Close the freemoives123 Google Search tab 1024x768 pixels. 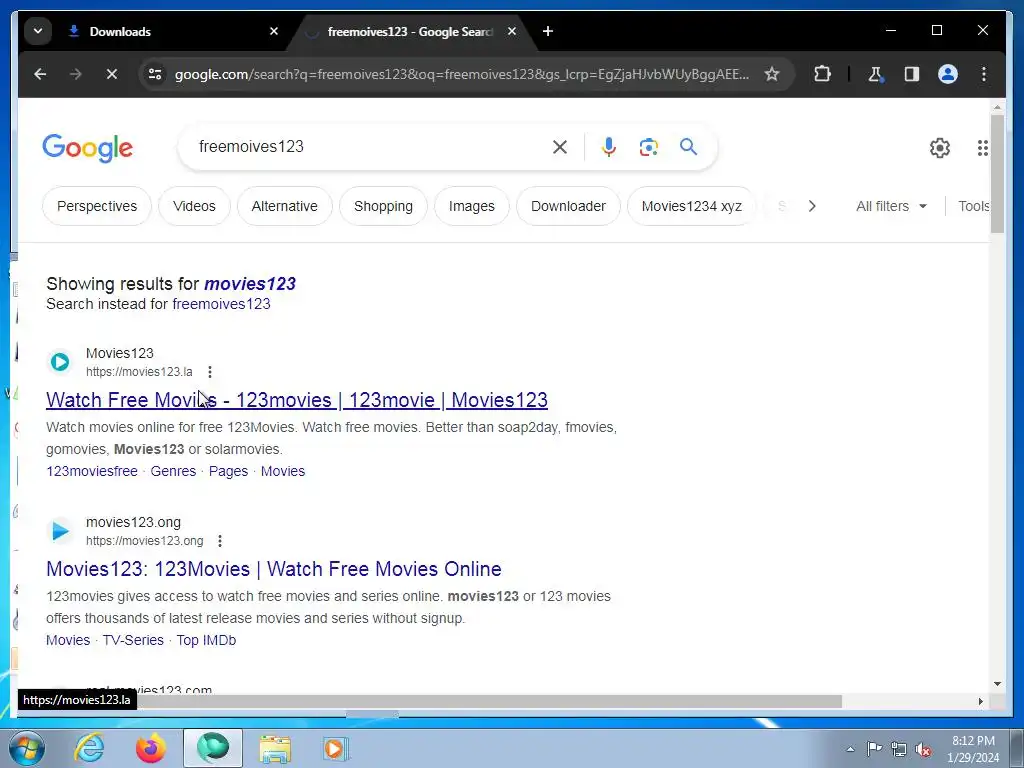512,31
